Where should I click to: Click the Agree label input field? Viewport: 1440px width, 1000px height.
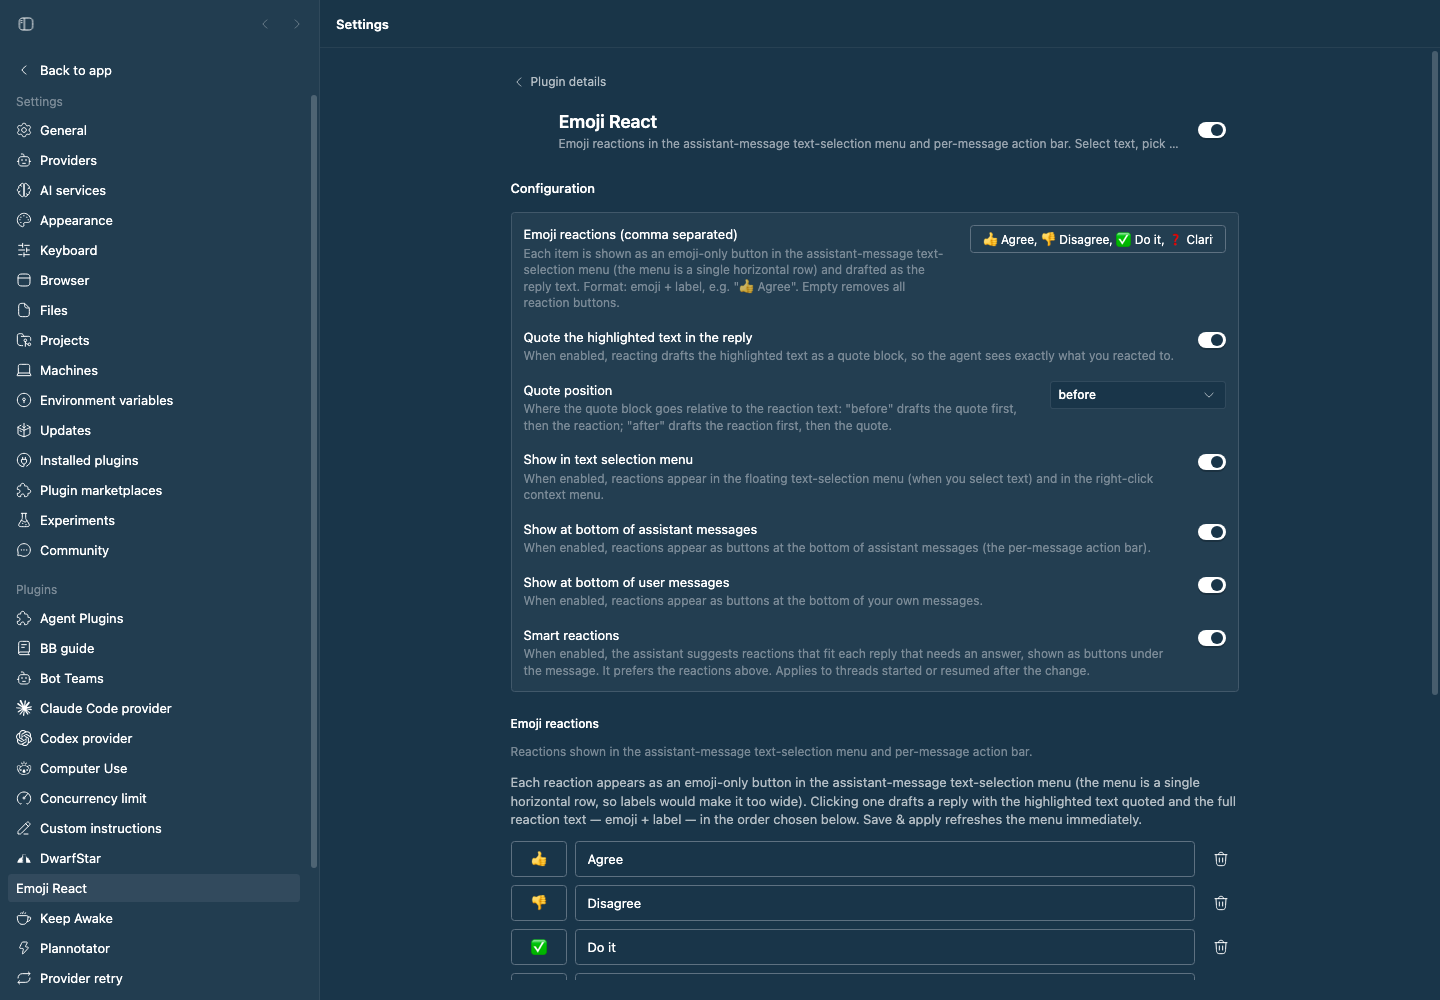click(x=885, y=859)
